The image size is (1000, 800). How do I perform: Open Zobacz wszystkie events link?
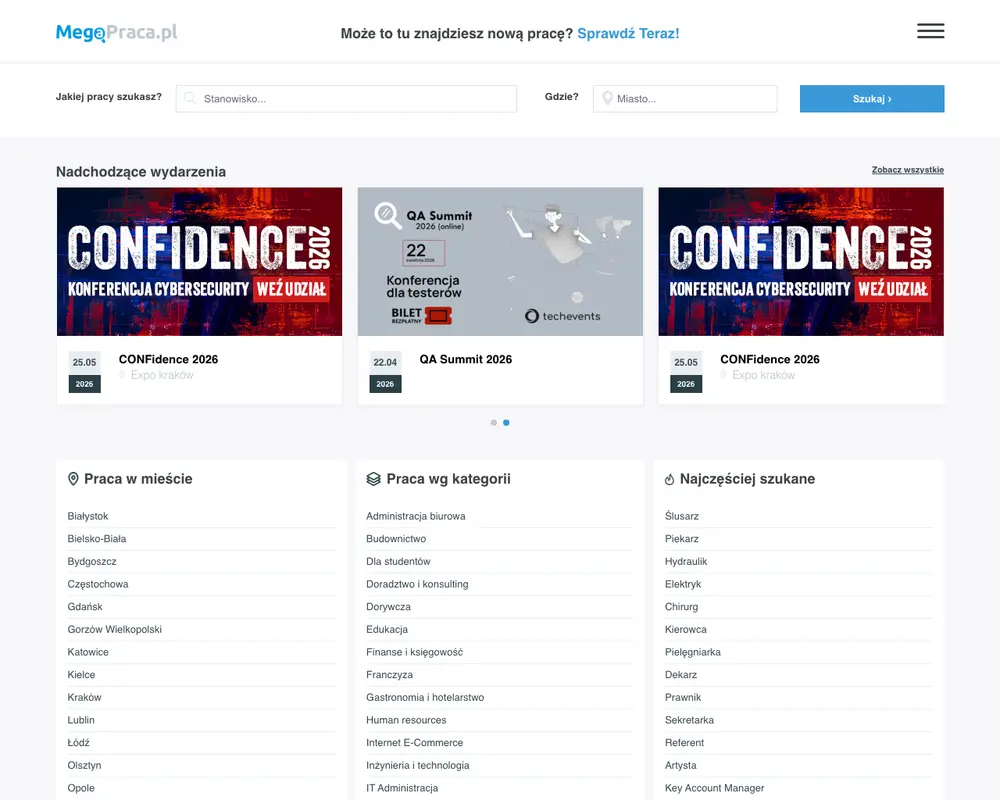click(908, 170)
